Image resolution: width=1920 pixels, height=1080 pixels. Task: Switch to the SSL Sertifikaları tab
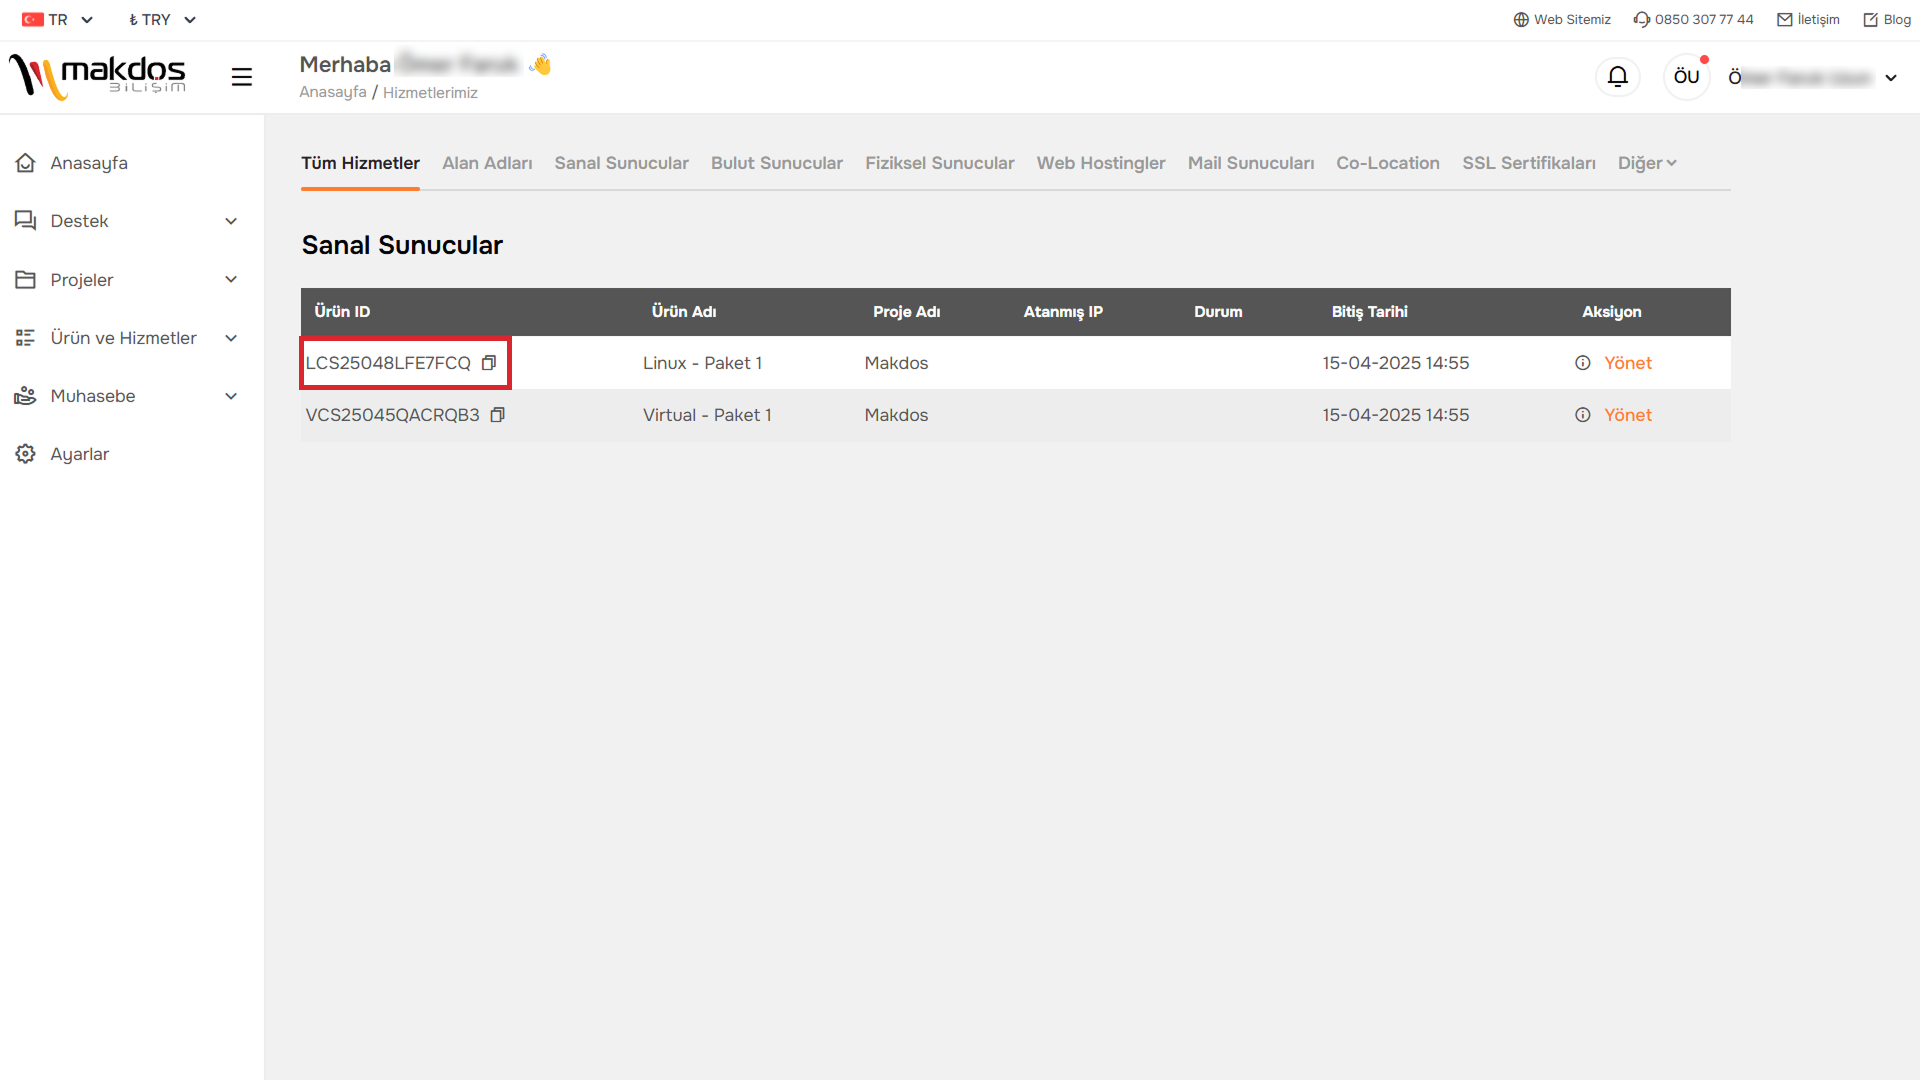click(x=1529, y=163)
